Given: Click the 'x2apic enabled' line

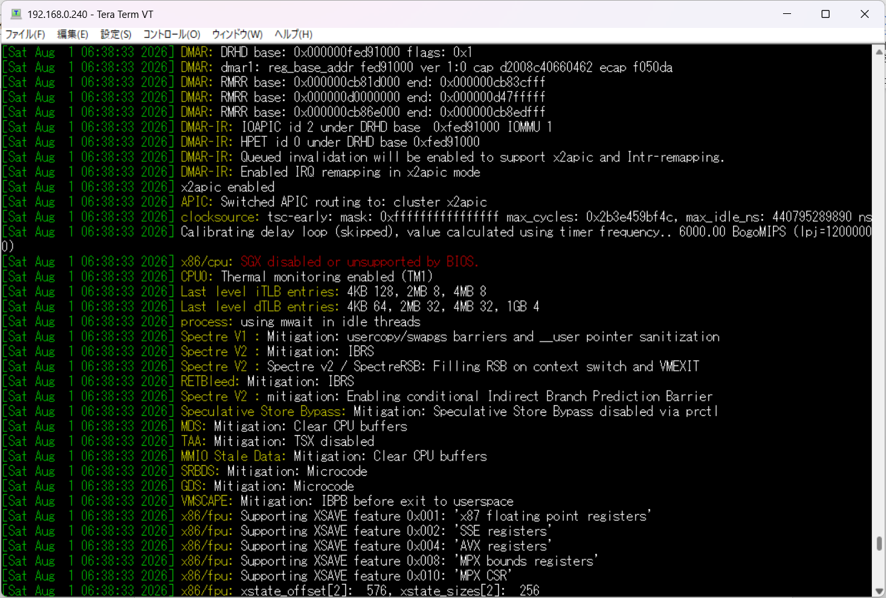Looking at the screenshot, I should (228, 187).
